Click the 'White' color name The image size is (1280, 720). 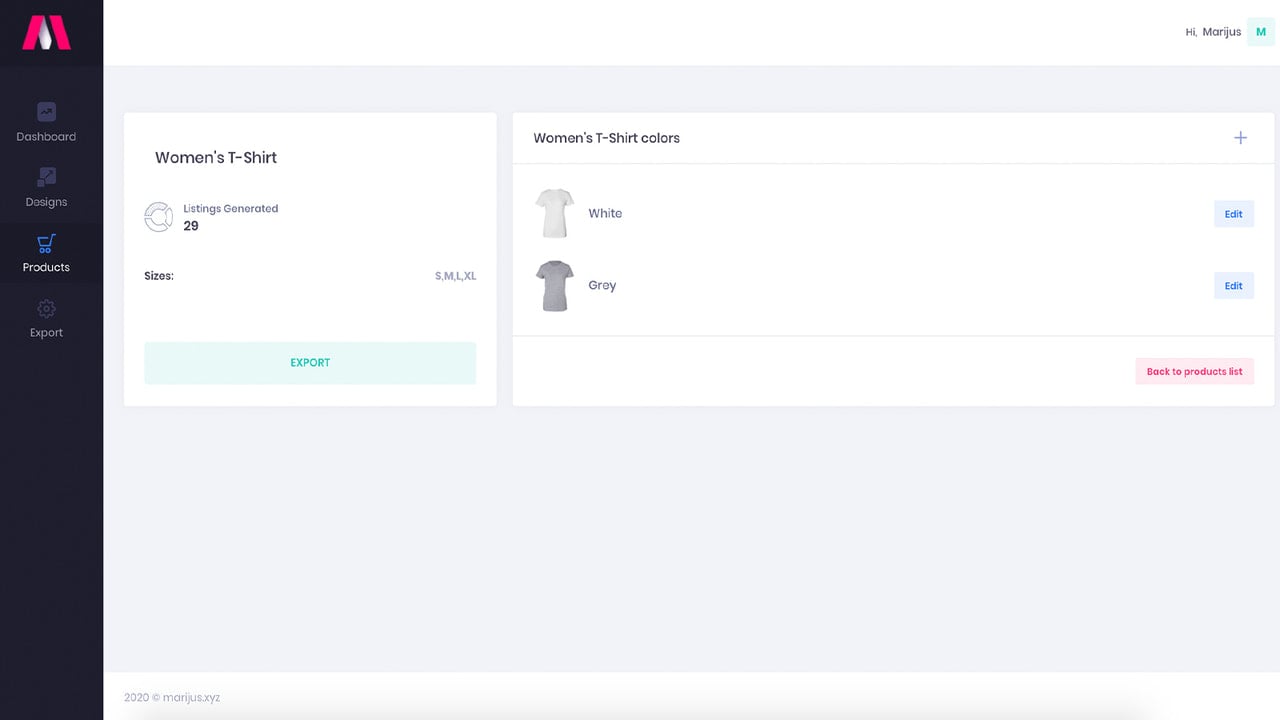click(605, 213)
